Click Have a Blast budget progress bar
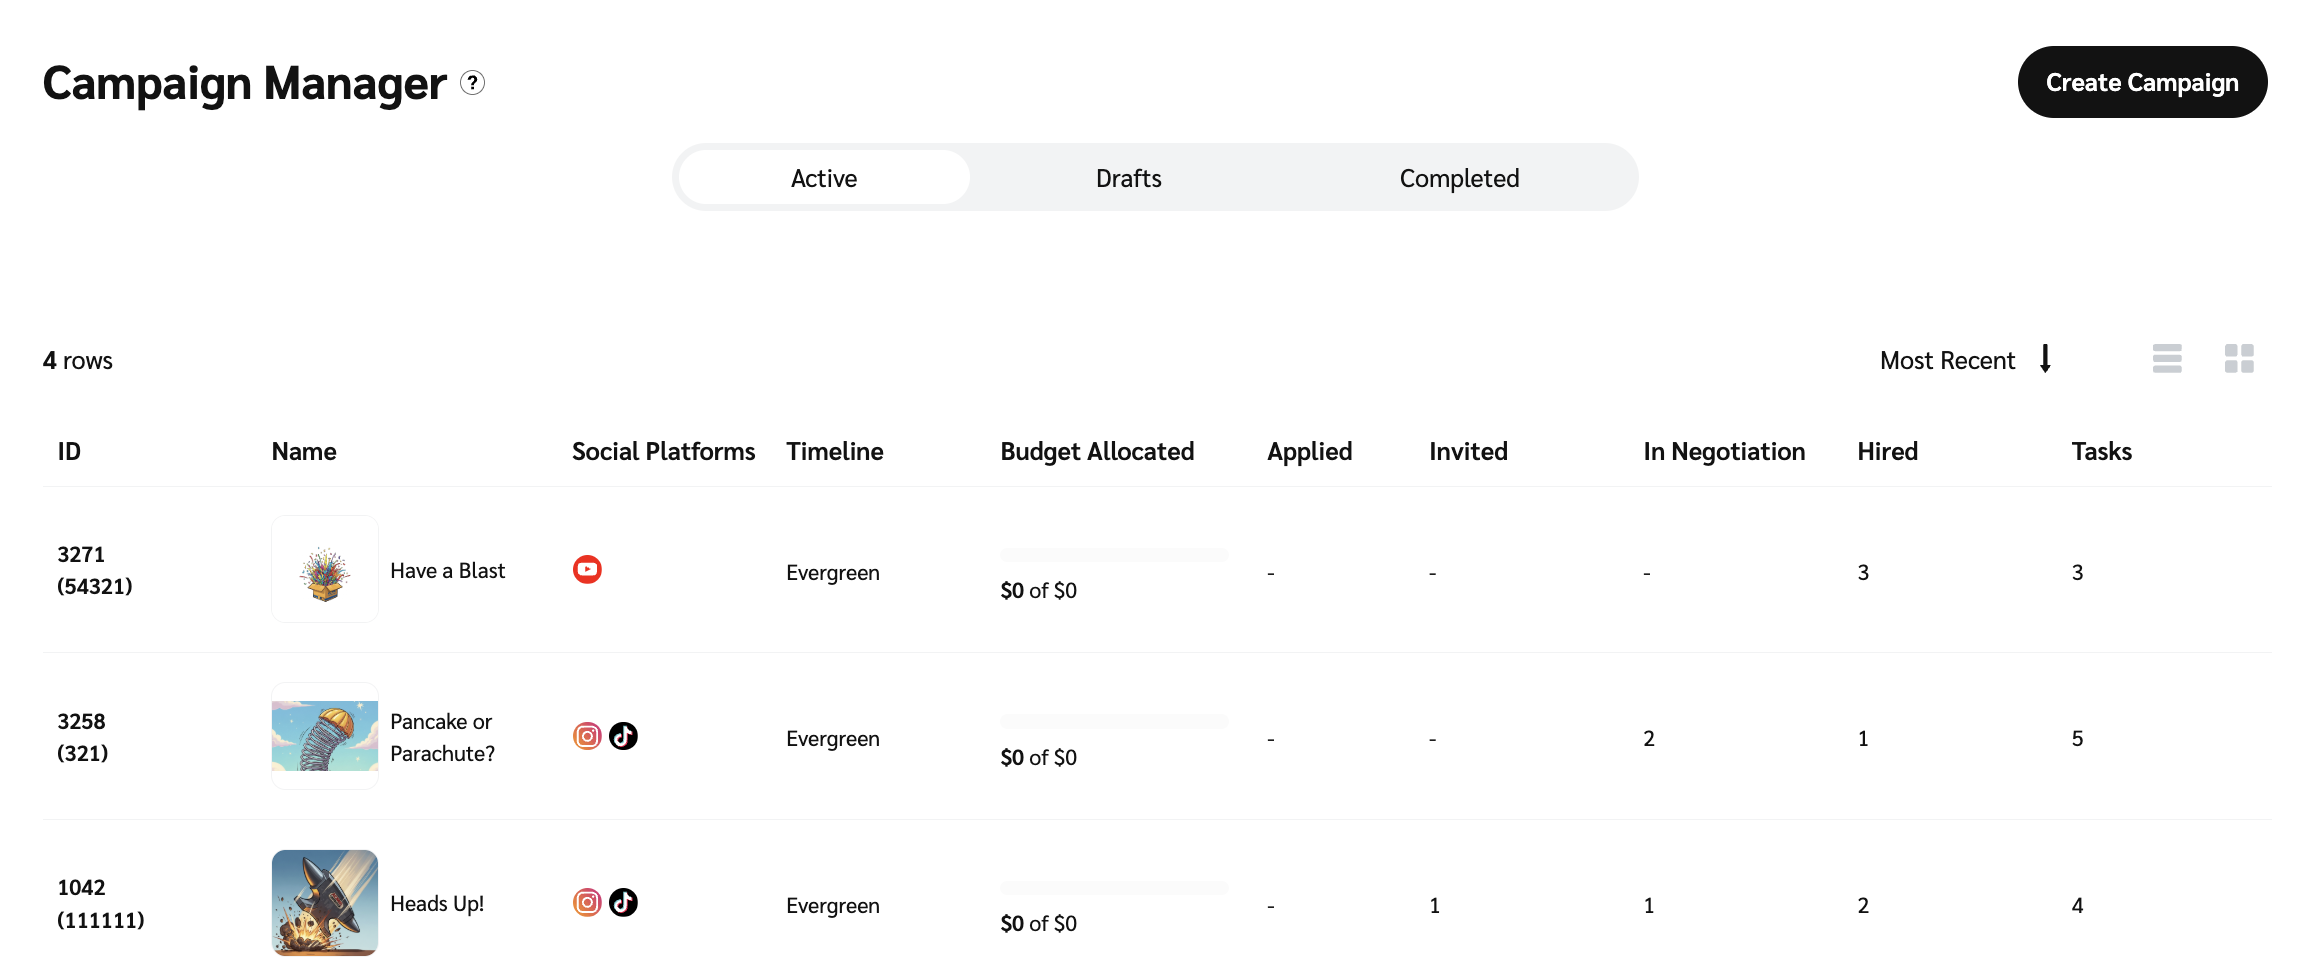The image size is (2298, 980). 1114,555
